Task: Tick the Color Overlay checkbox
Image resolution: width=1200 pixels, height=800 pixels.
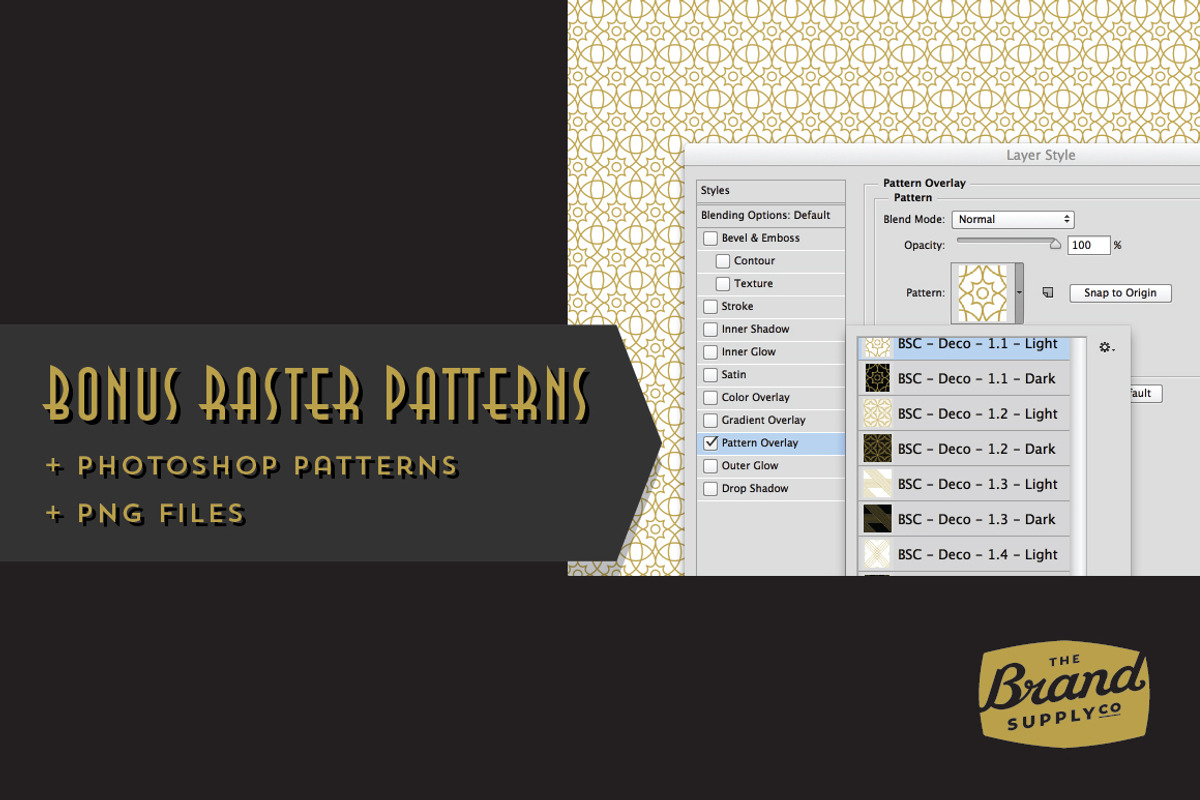Action: click(x=711, y=398)
